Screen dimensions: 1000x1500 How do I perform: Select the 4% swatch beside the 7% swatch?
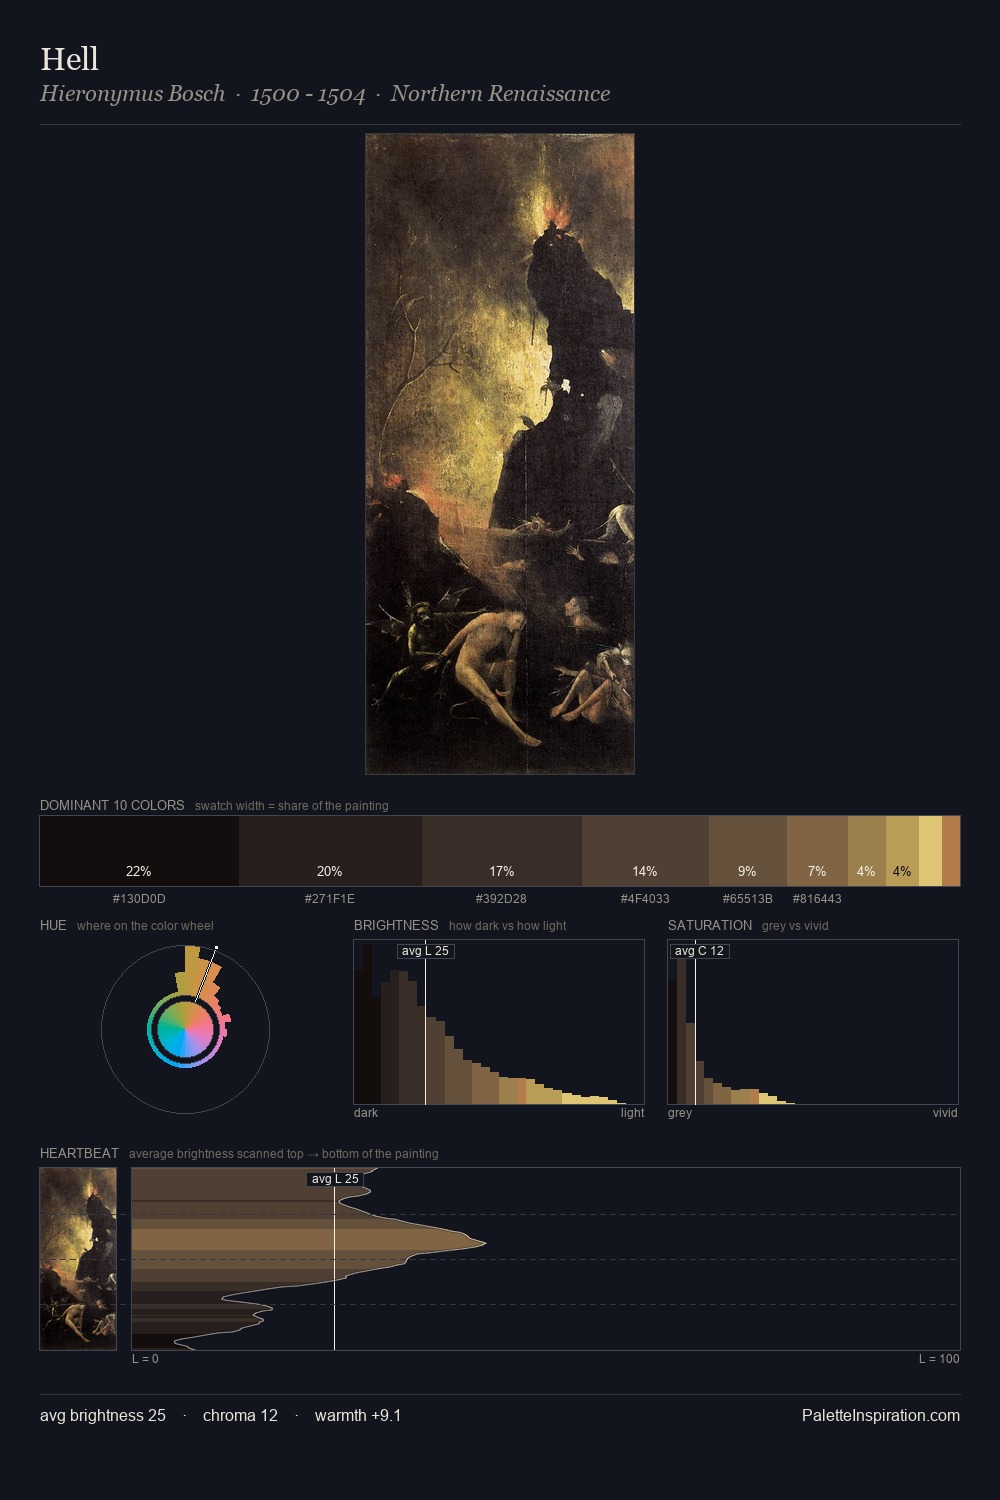[867, 851]
